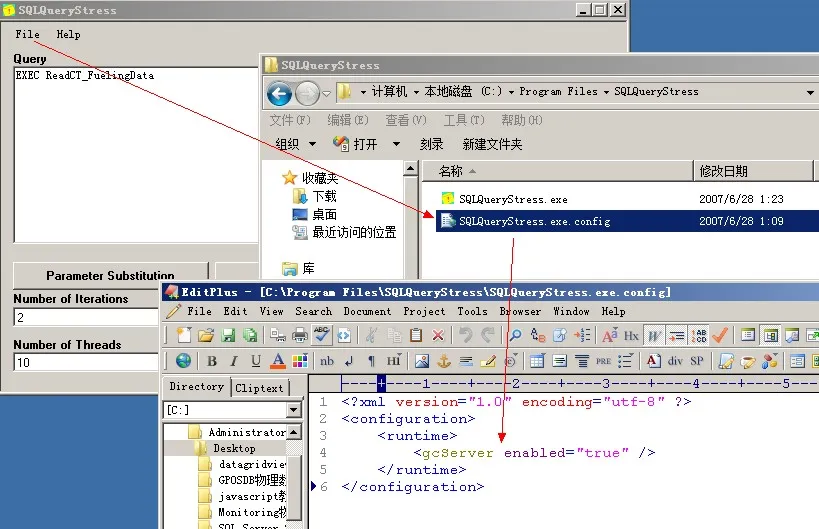Screen dimensions: 819x529
Task: Click the PRE preformatted text icon
Action: [x=603, y=360]
